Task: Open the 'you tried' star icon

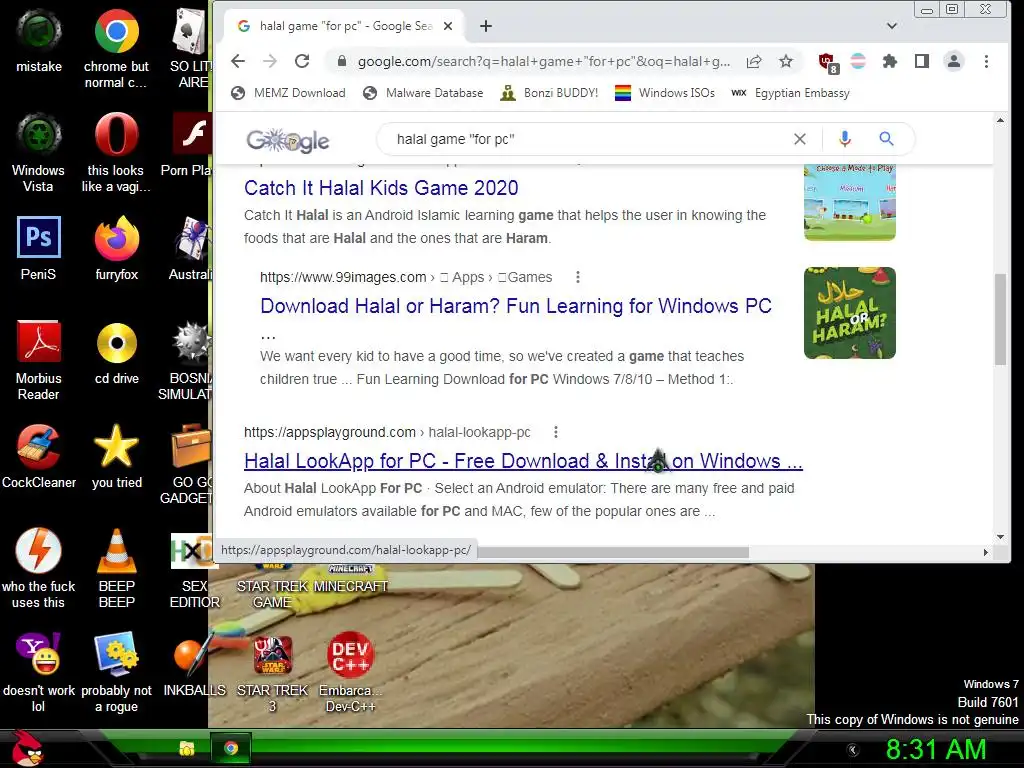Action: 116,456
